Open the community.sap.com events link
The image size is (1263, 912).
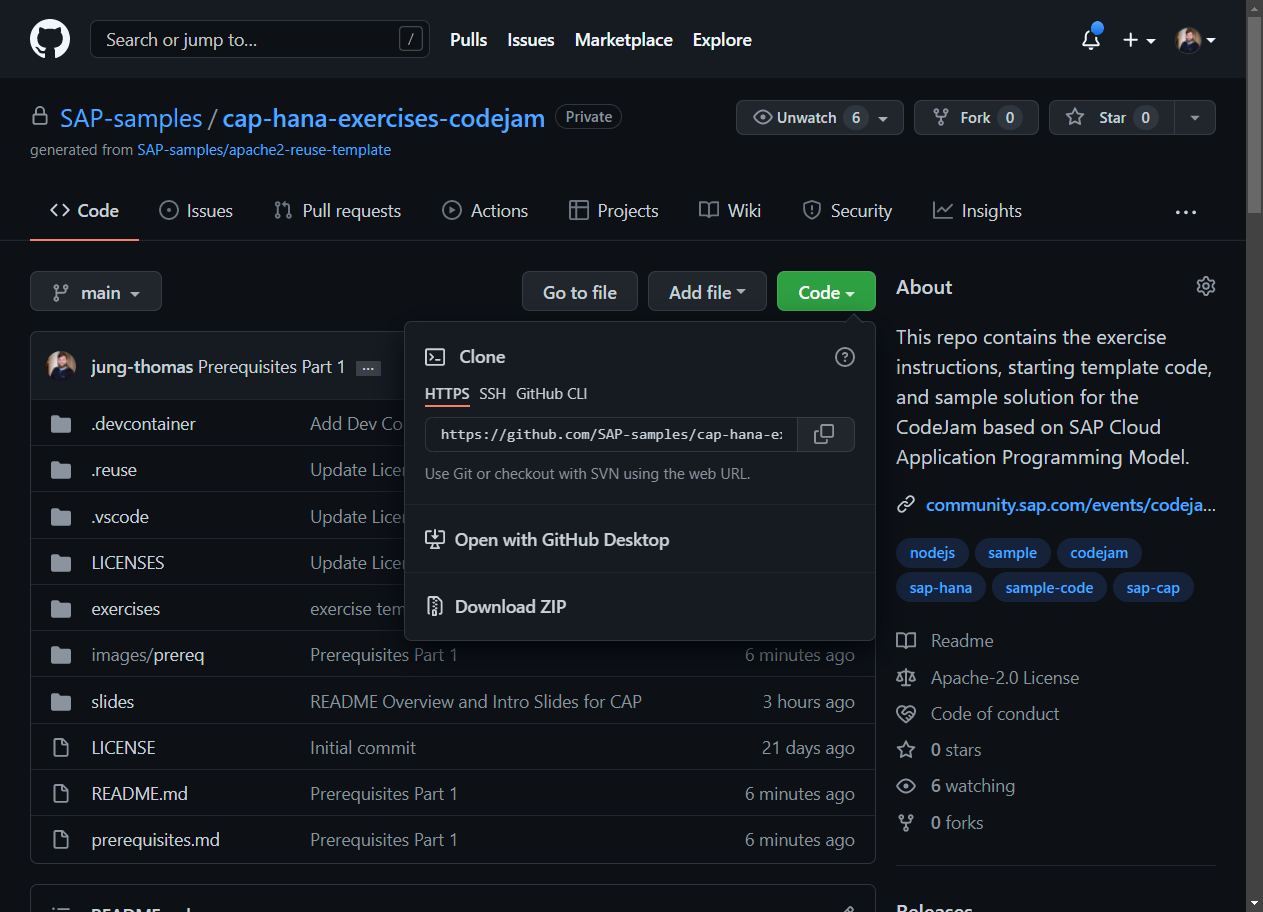(x=1070, y=505)
